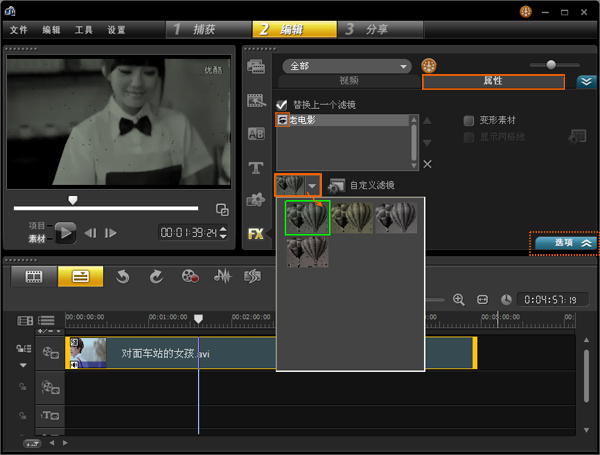Click the preview scrubber handle

pos(73,200)
